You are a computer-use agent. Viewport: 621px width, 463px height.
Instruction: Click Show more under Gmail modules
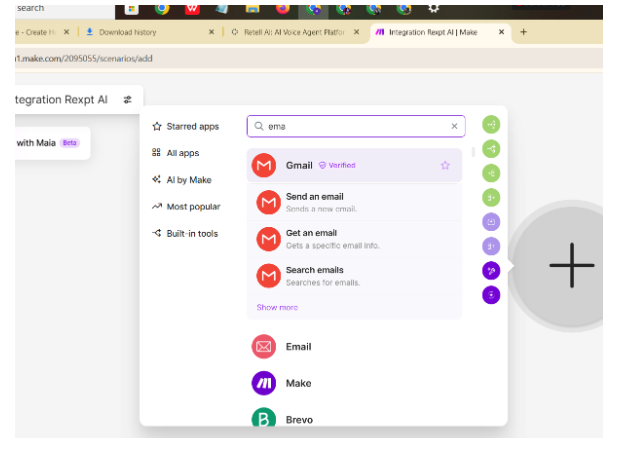pyautogui.click(x=277, y=307)
